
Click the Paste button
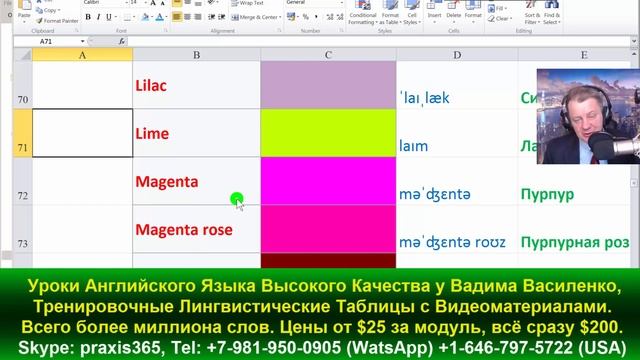(24, 11)
